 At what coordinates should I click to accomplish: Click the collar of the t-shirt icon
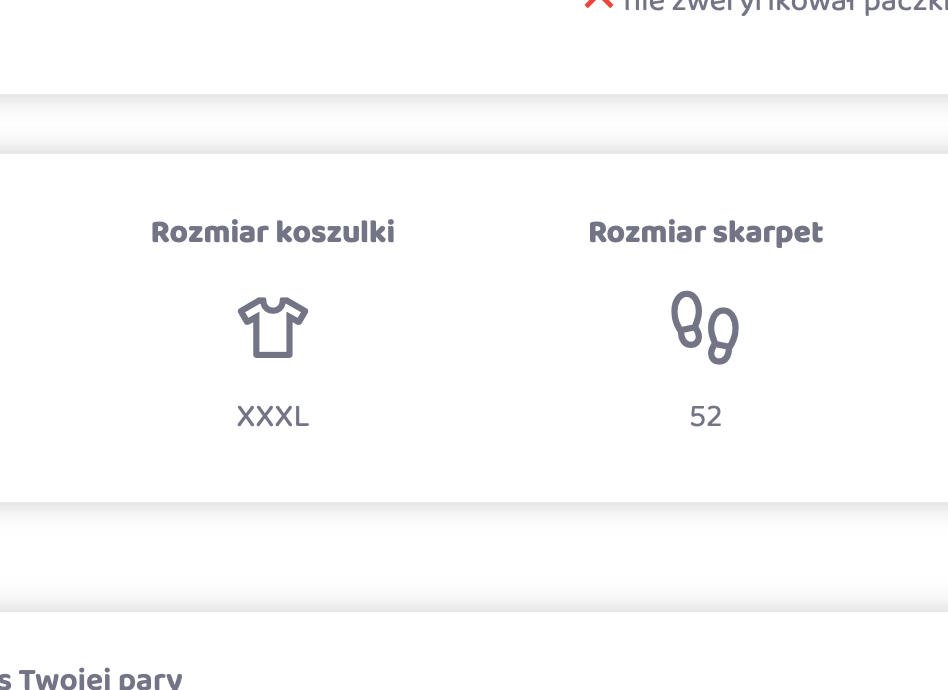pyautogui.click(x=273, y=303)
